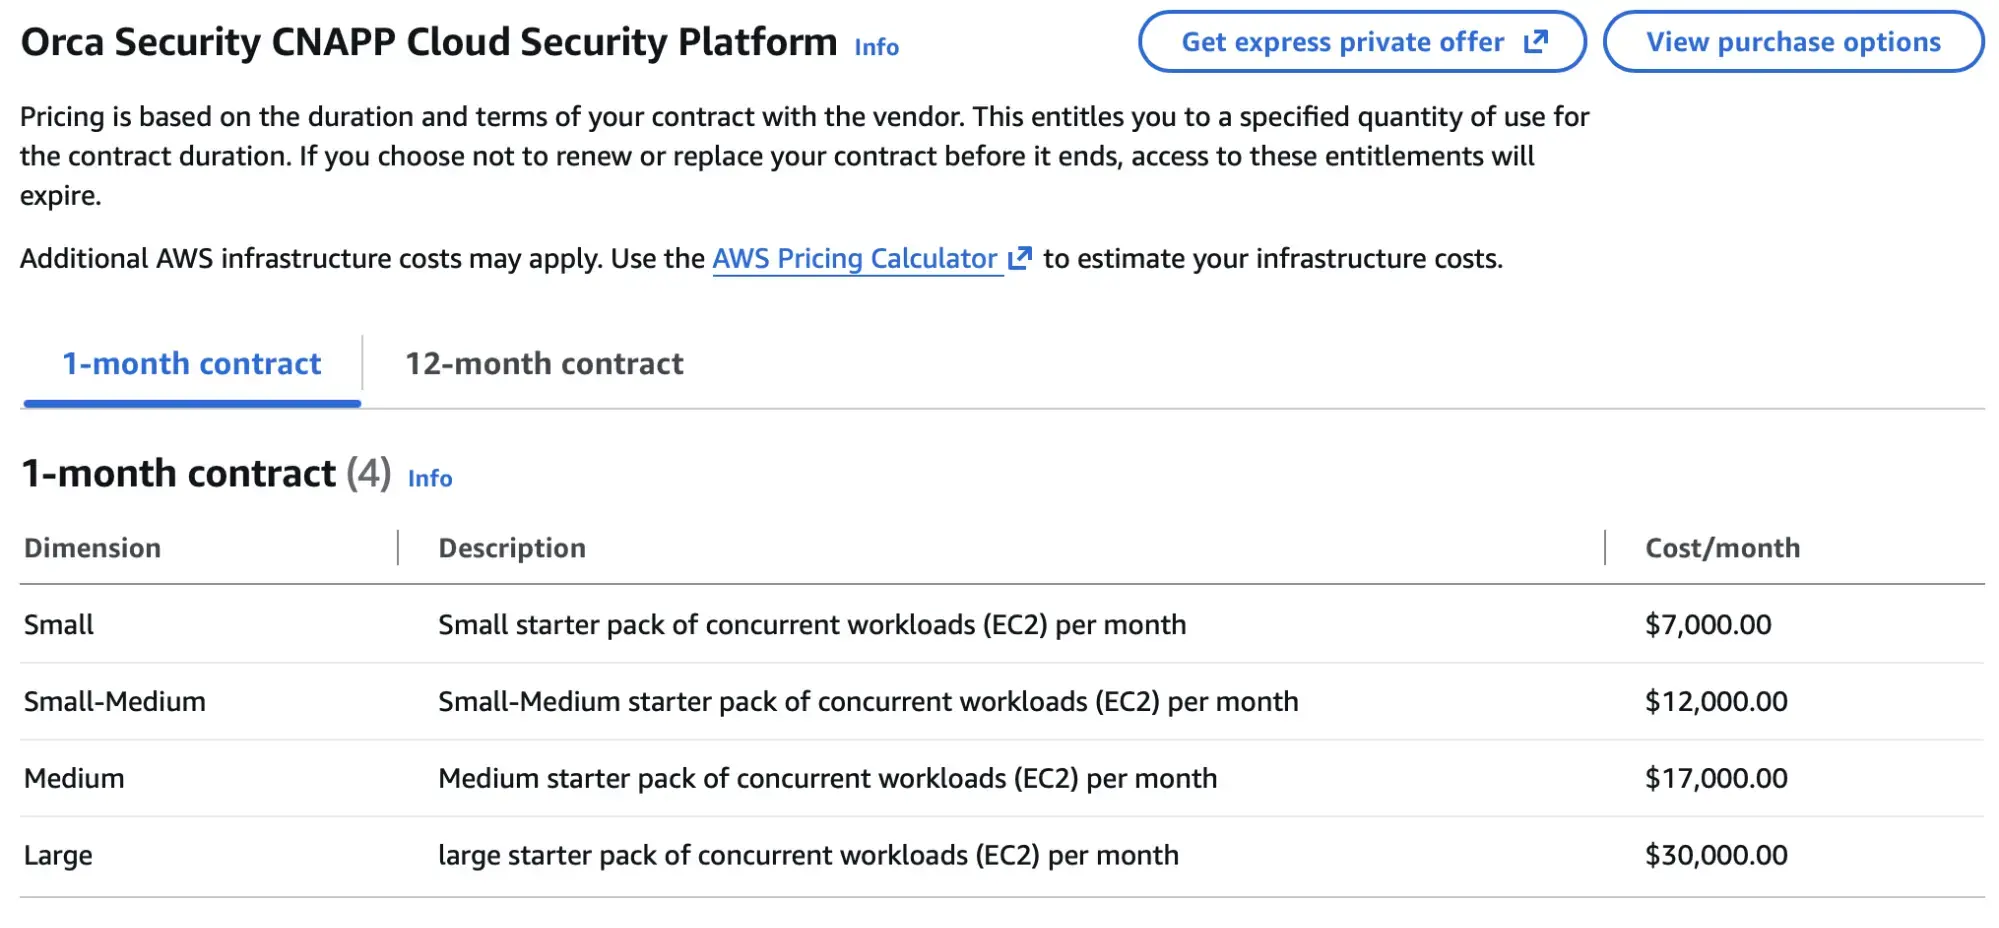Select the Medium dimension row
Screen dimensions: 1999x928
(x=1002, y=778)
